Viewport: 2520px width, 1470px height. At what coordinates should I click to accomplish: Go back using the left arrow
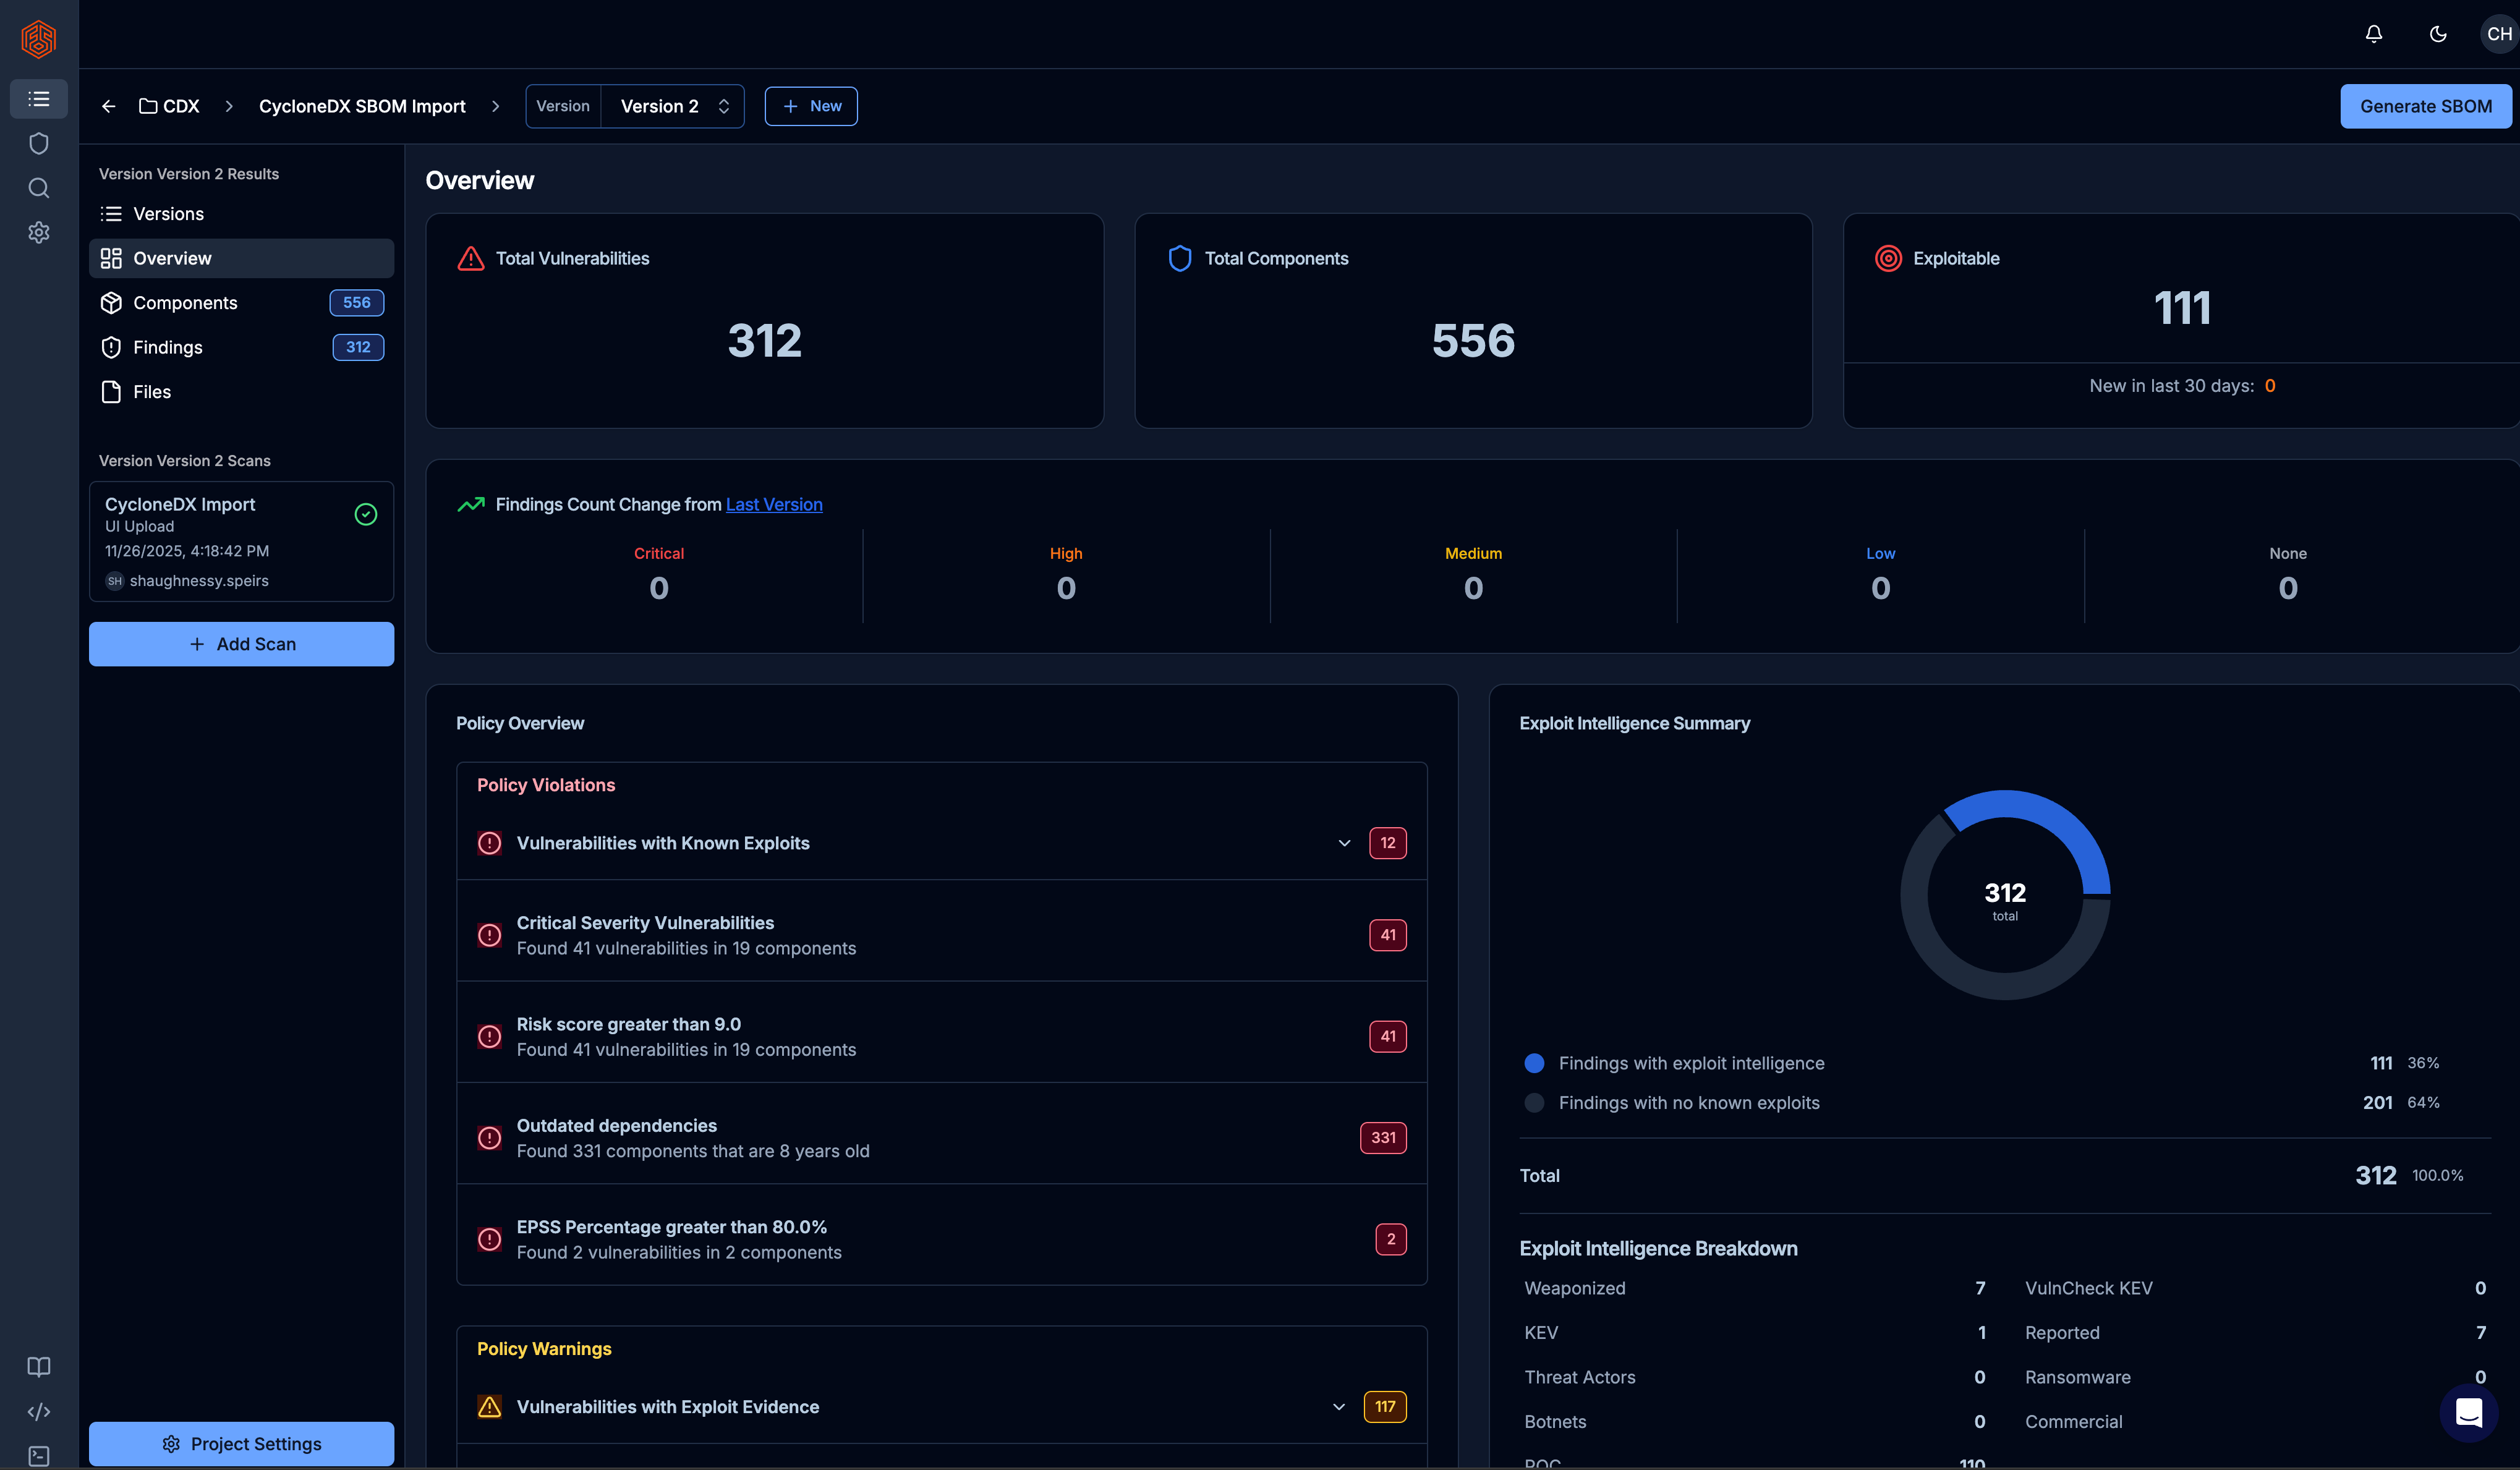click(109, 106)
